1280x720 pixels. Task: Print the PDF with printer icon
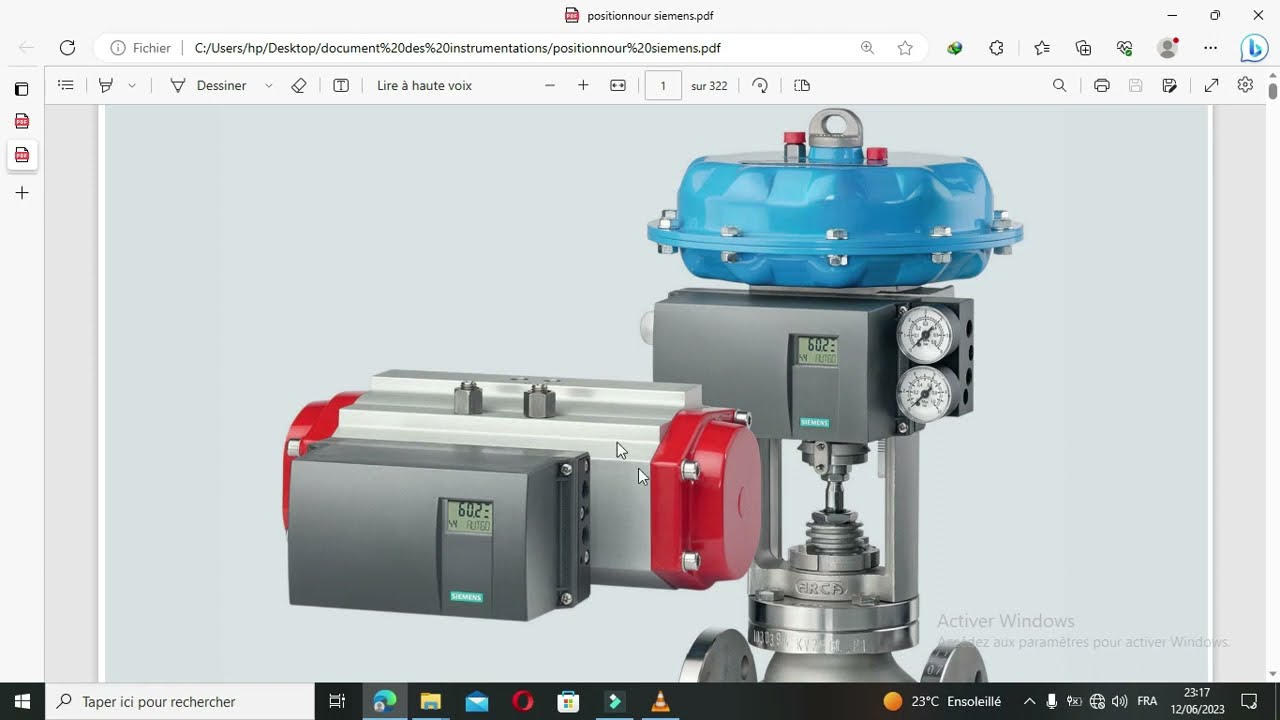(x=1101, y=86)
